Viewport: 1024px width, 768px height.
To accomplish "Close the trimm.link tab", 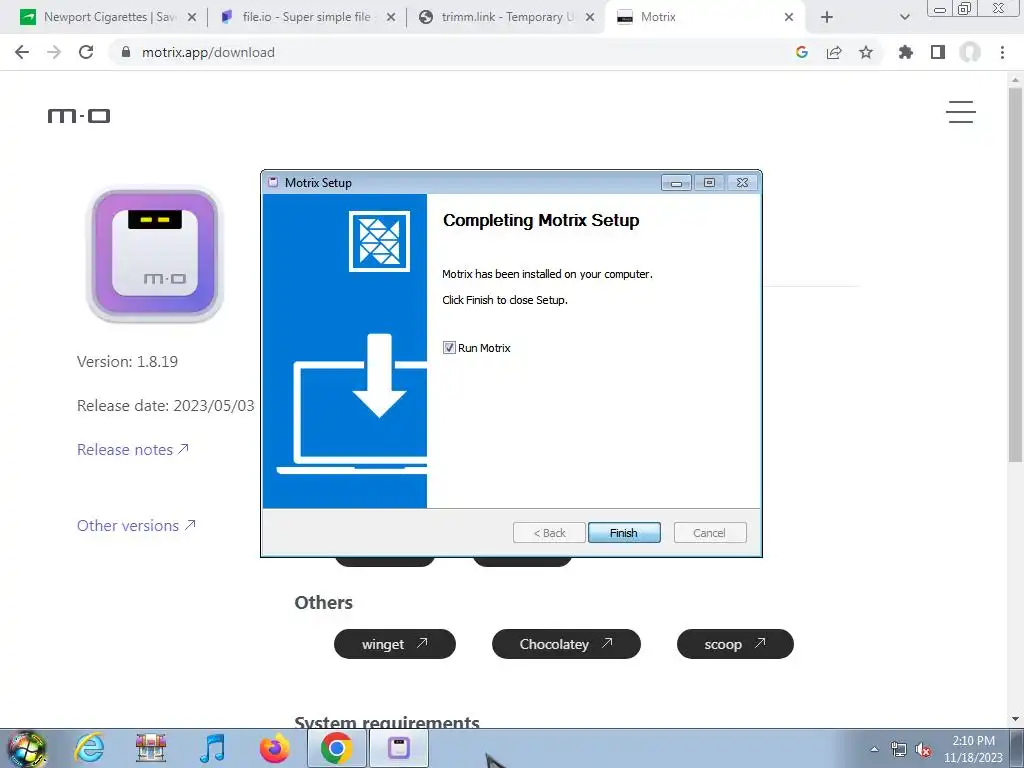I will pyautogui.click(x=590, y=17).
